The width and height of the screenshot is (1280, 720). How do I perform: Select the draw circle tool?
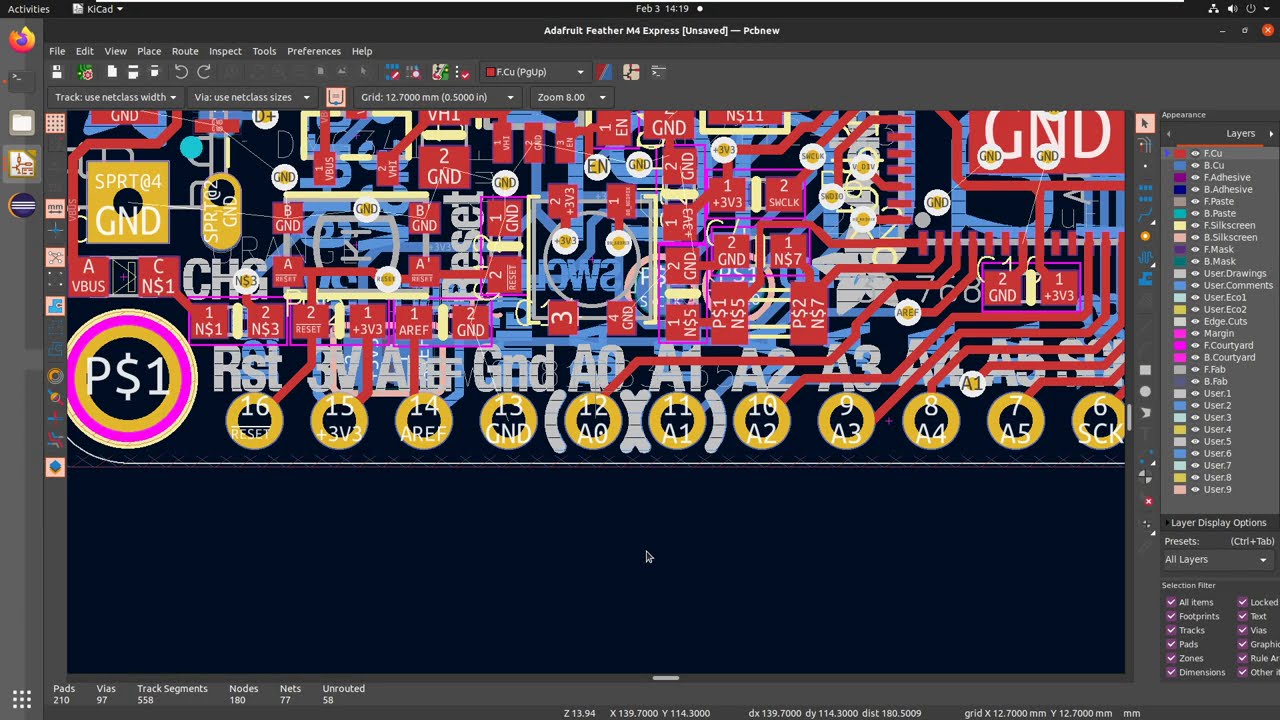(1145, 392)
